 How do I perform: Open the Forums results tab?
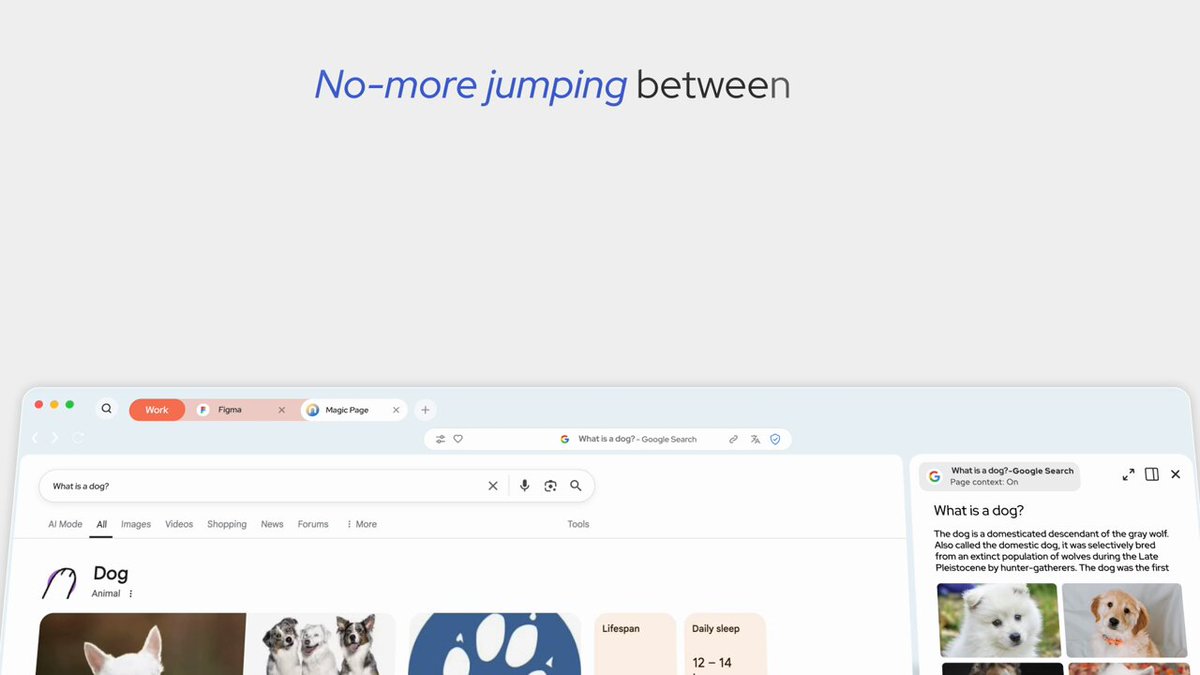click(313, 524)
